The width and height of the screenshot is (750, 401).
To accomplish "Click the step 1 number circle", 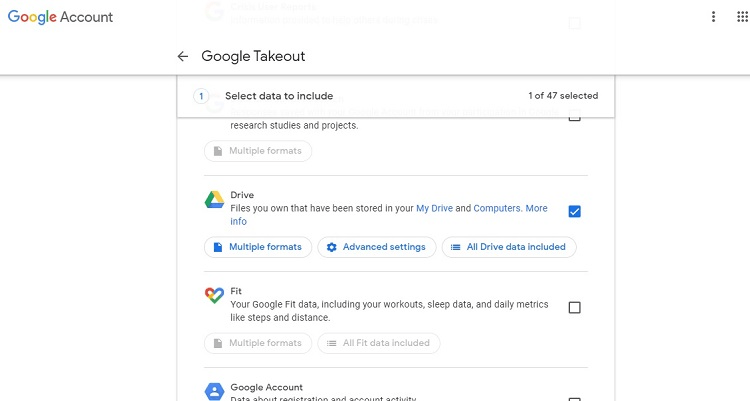I will [x=201, y=96].
